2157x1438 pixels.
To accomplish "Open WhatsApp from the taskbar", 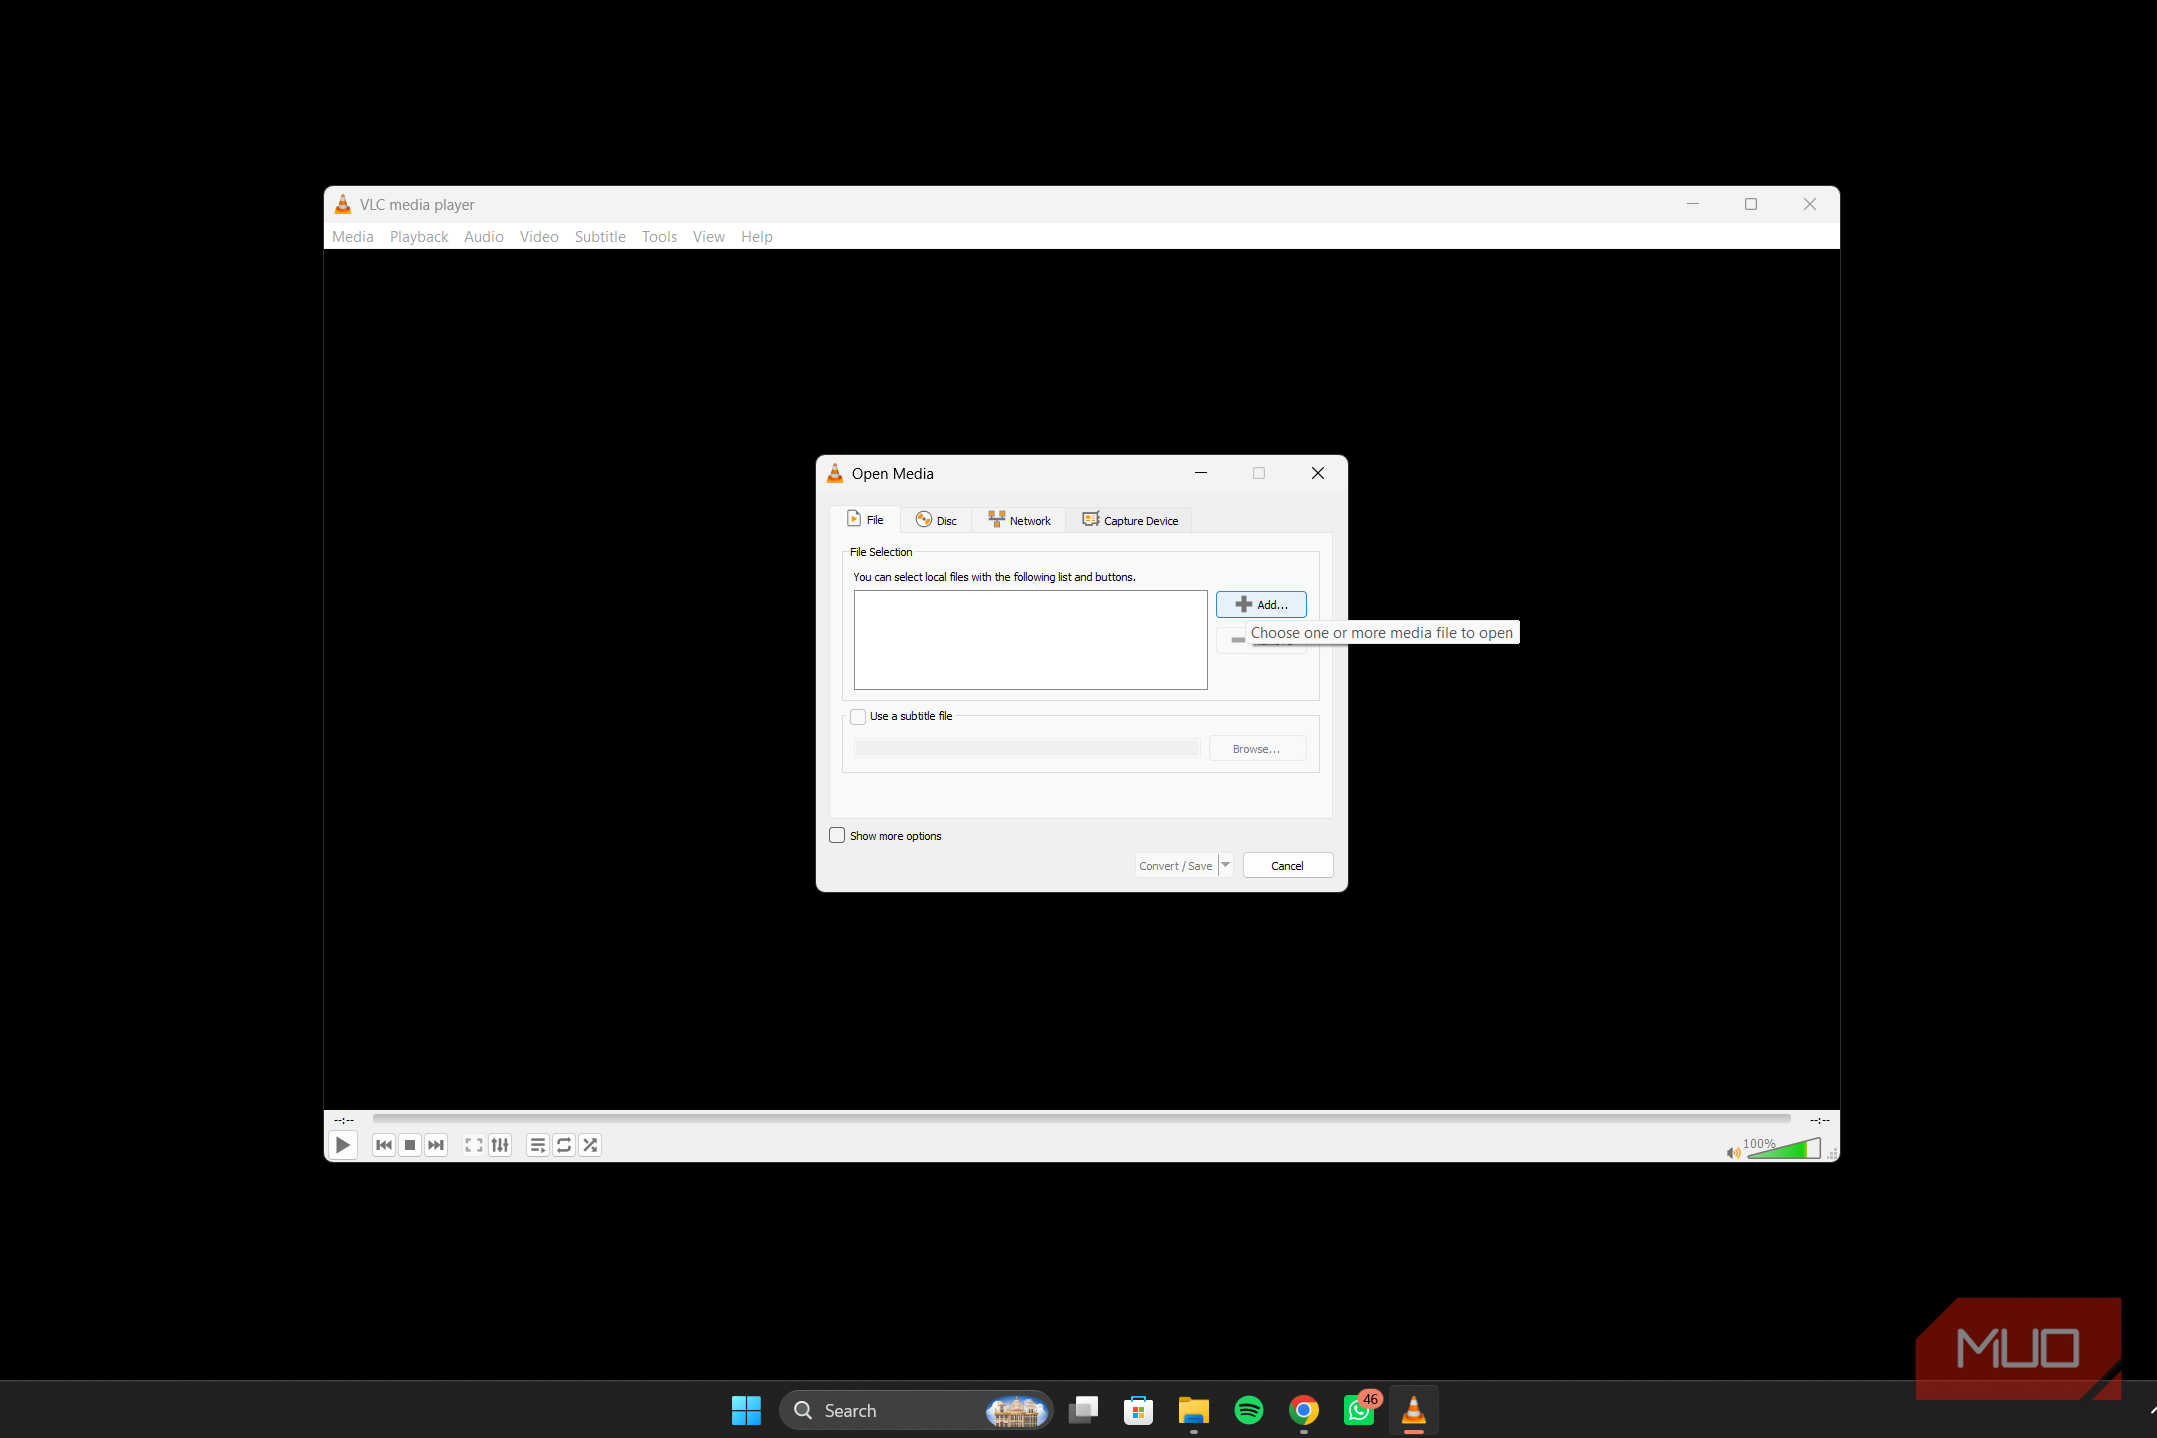I will click(x=1359, y=1410).
